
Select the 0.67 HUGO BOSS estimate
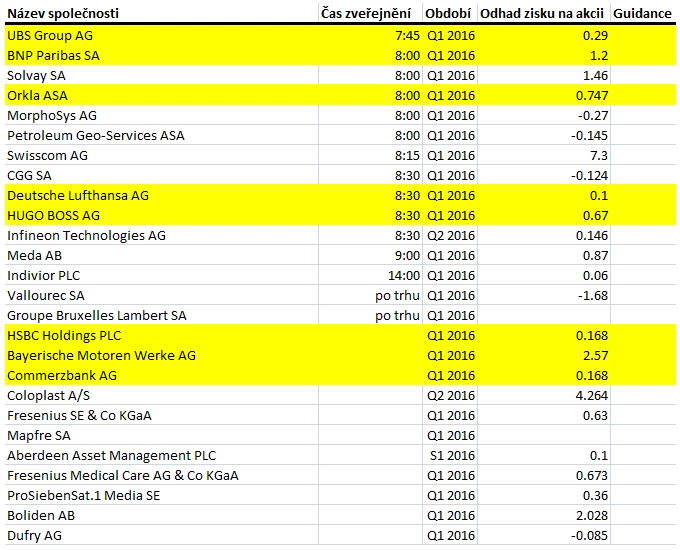coord(595,215)
